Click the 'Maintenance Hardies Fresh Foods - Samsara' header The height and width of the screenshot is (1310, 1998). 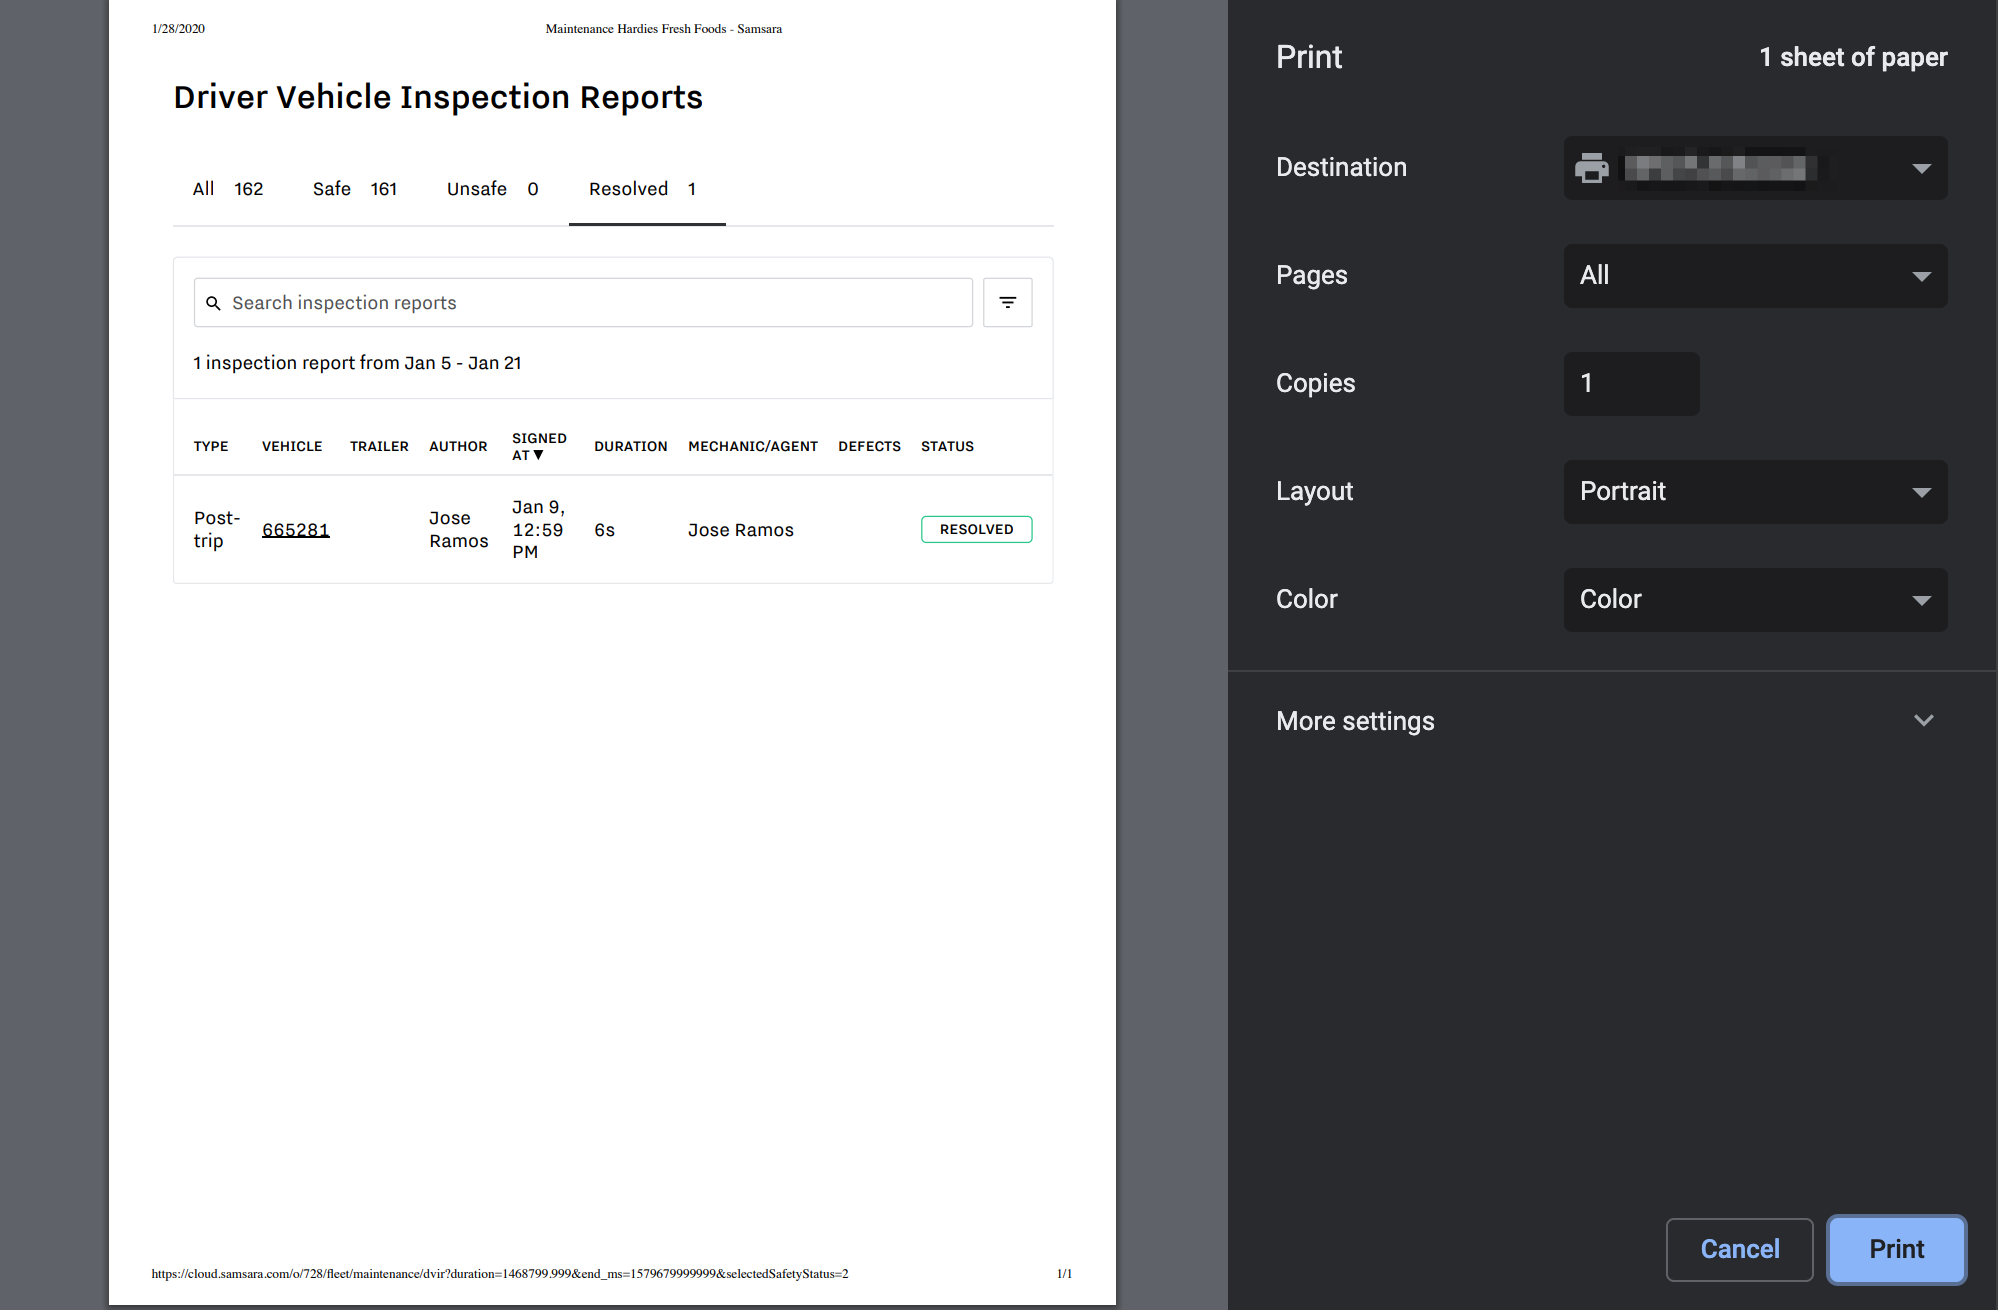[664, 29]
